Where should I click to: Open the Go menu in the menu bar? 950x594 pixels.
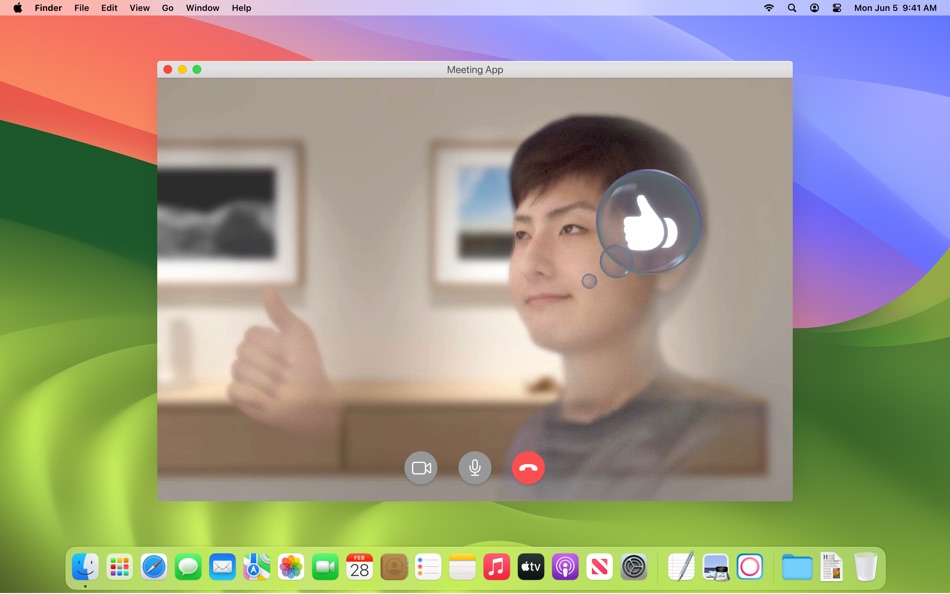tap(167, 8)
